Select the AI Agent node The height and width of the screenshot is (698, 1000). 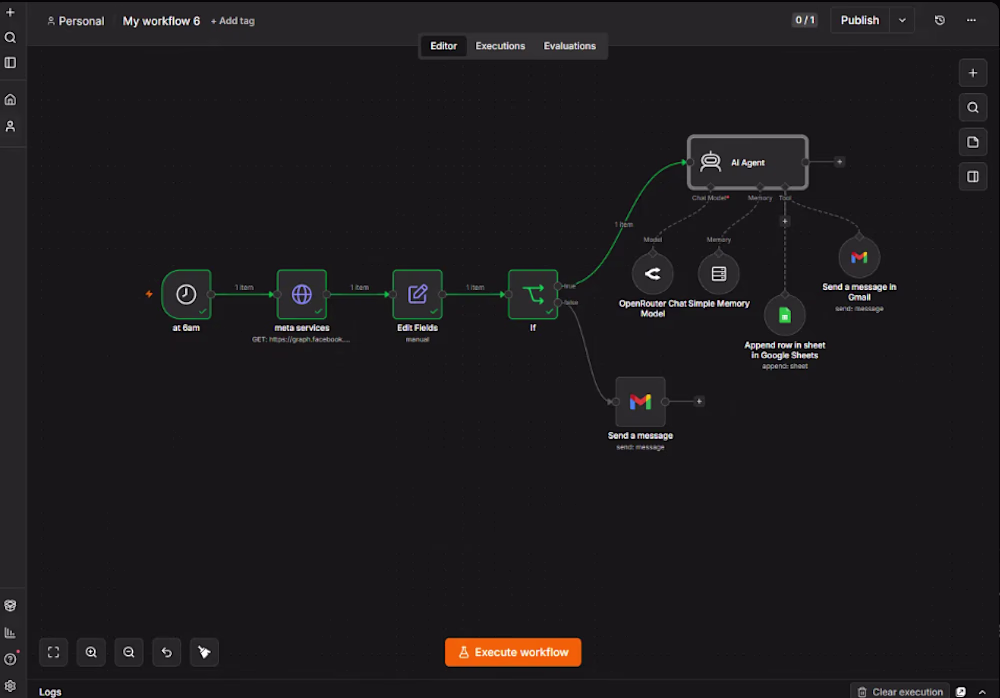pyautogui.click(x=747, y=163)
